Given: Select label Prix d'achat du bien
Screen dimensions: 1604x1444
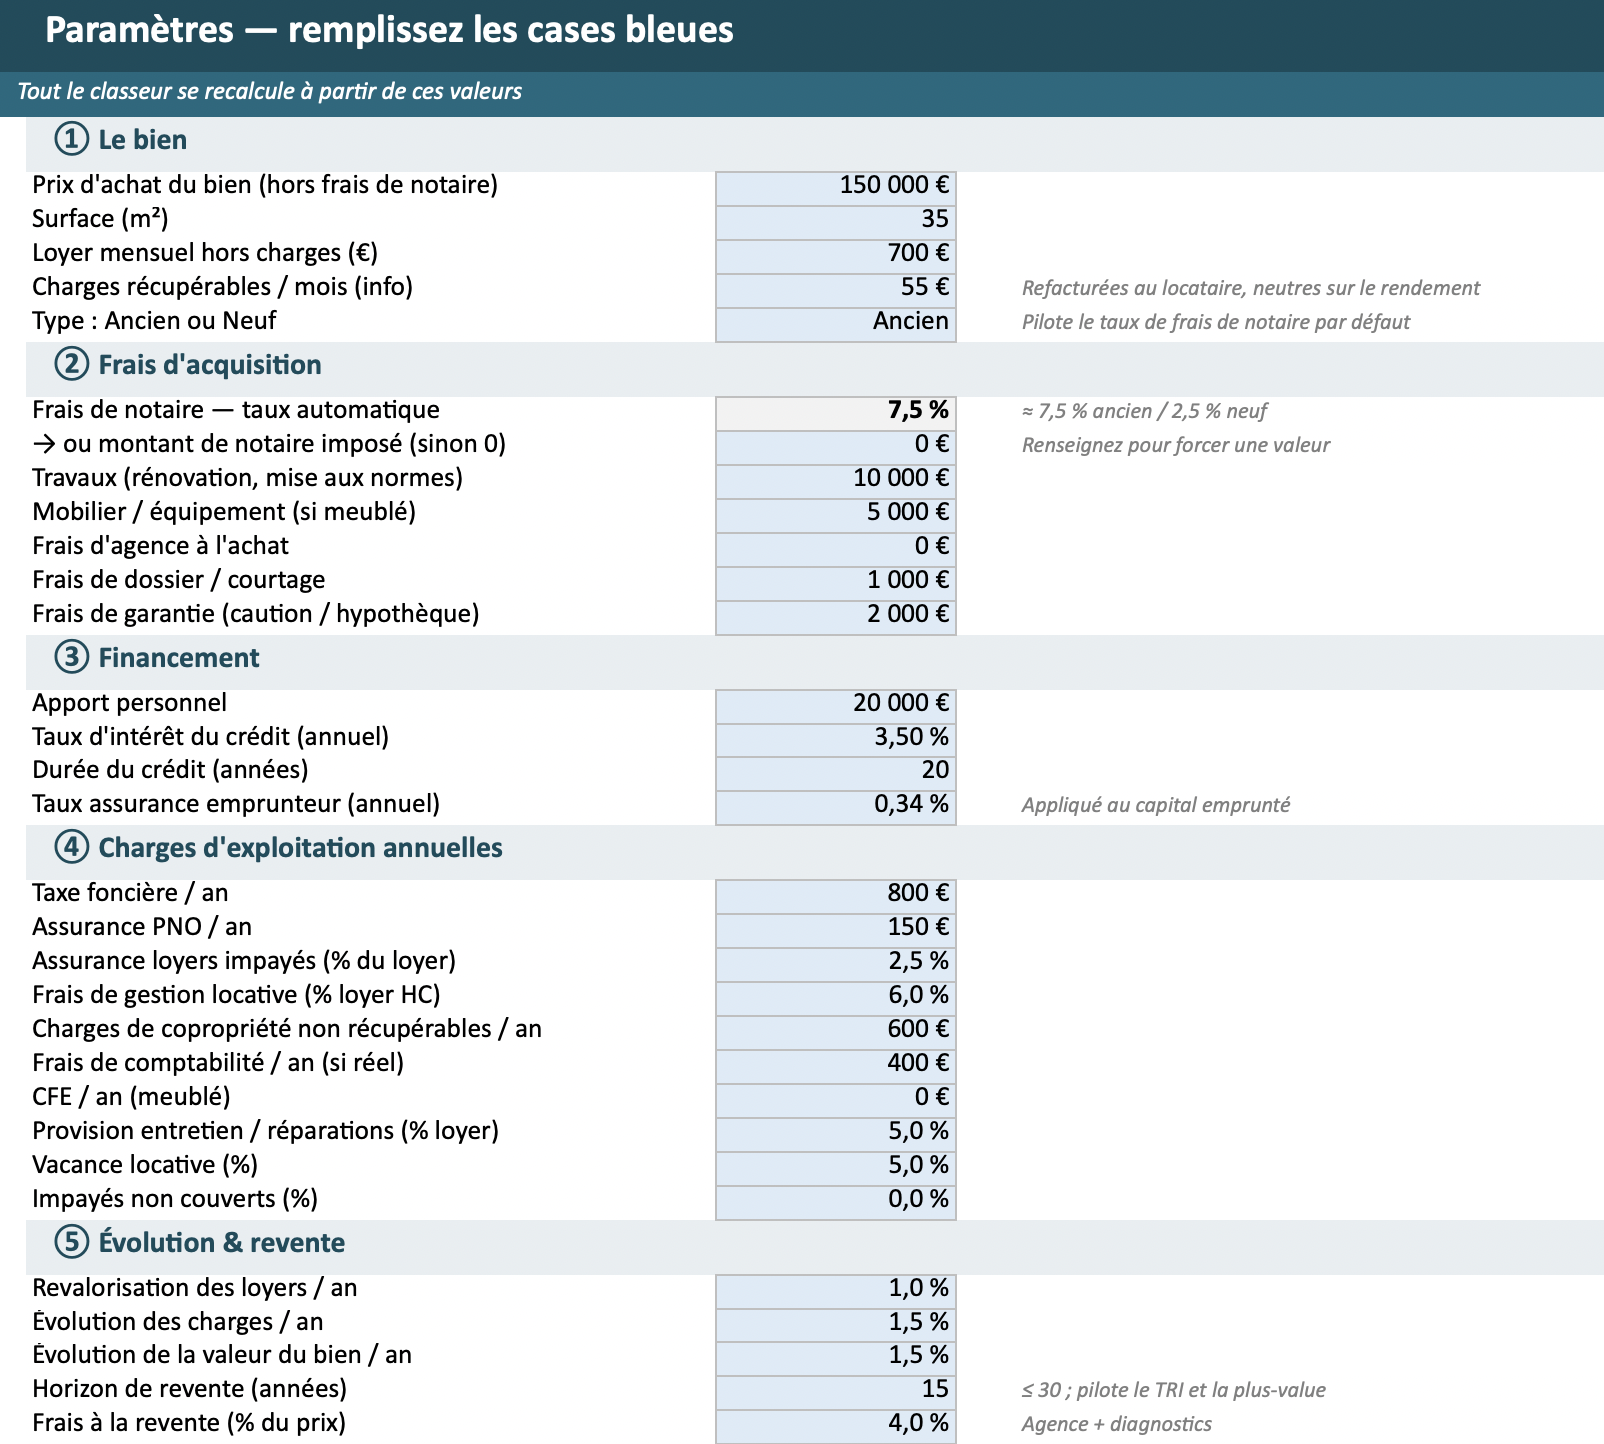Looking at the screenshot, I should click(x=265, y=185).
